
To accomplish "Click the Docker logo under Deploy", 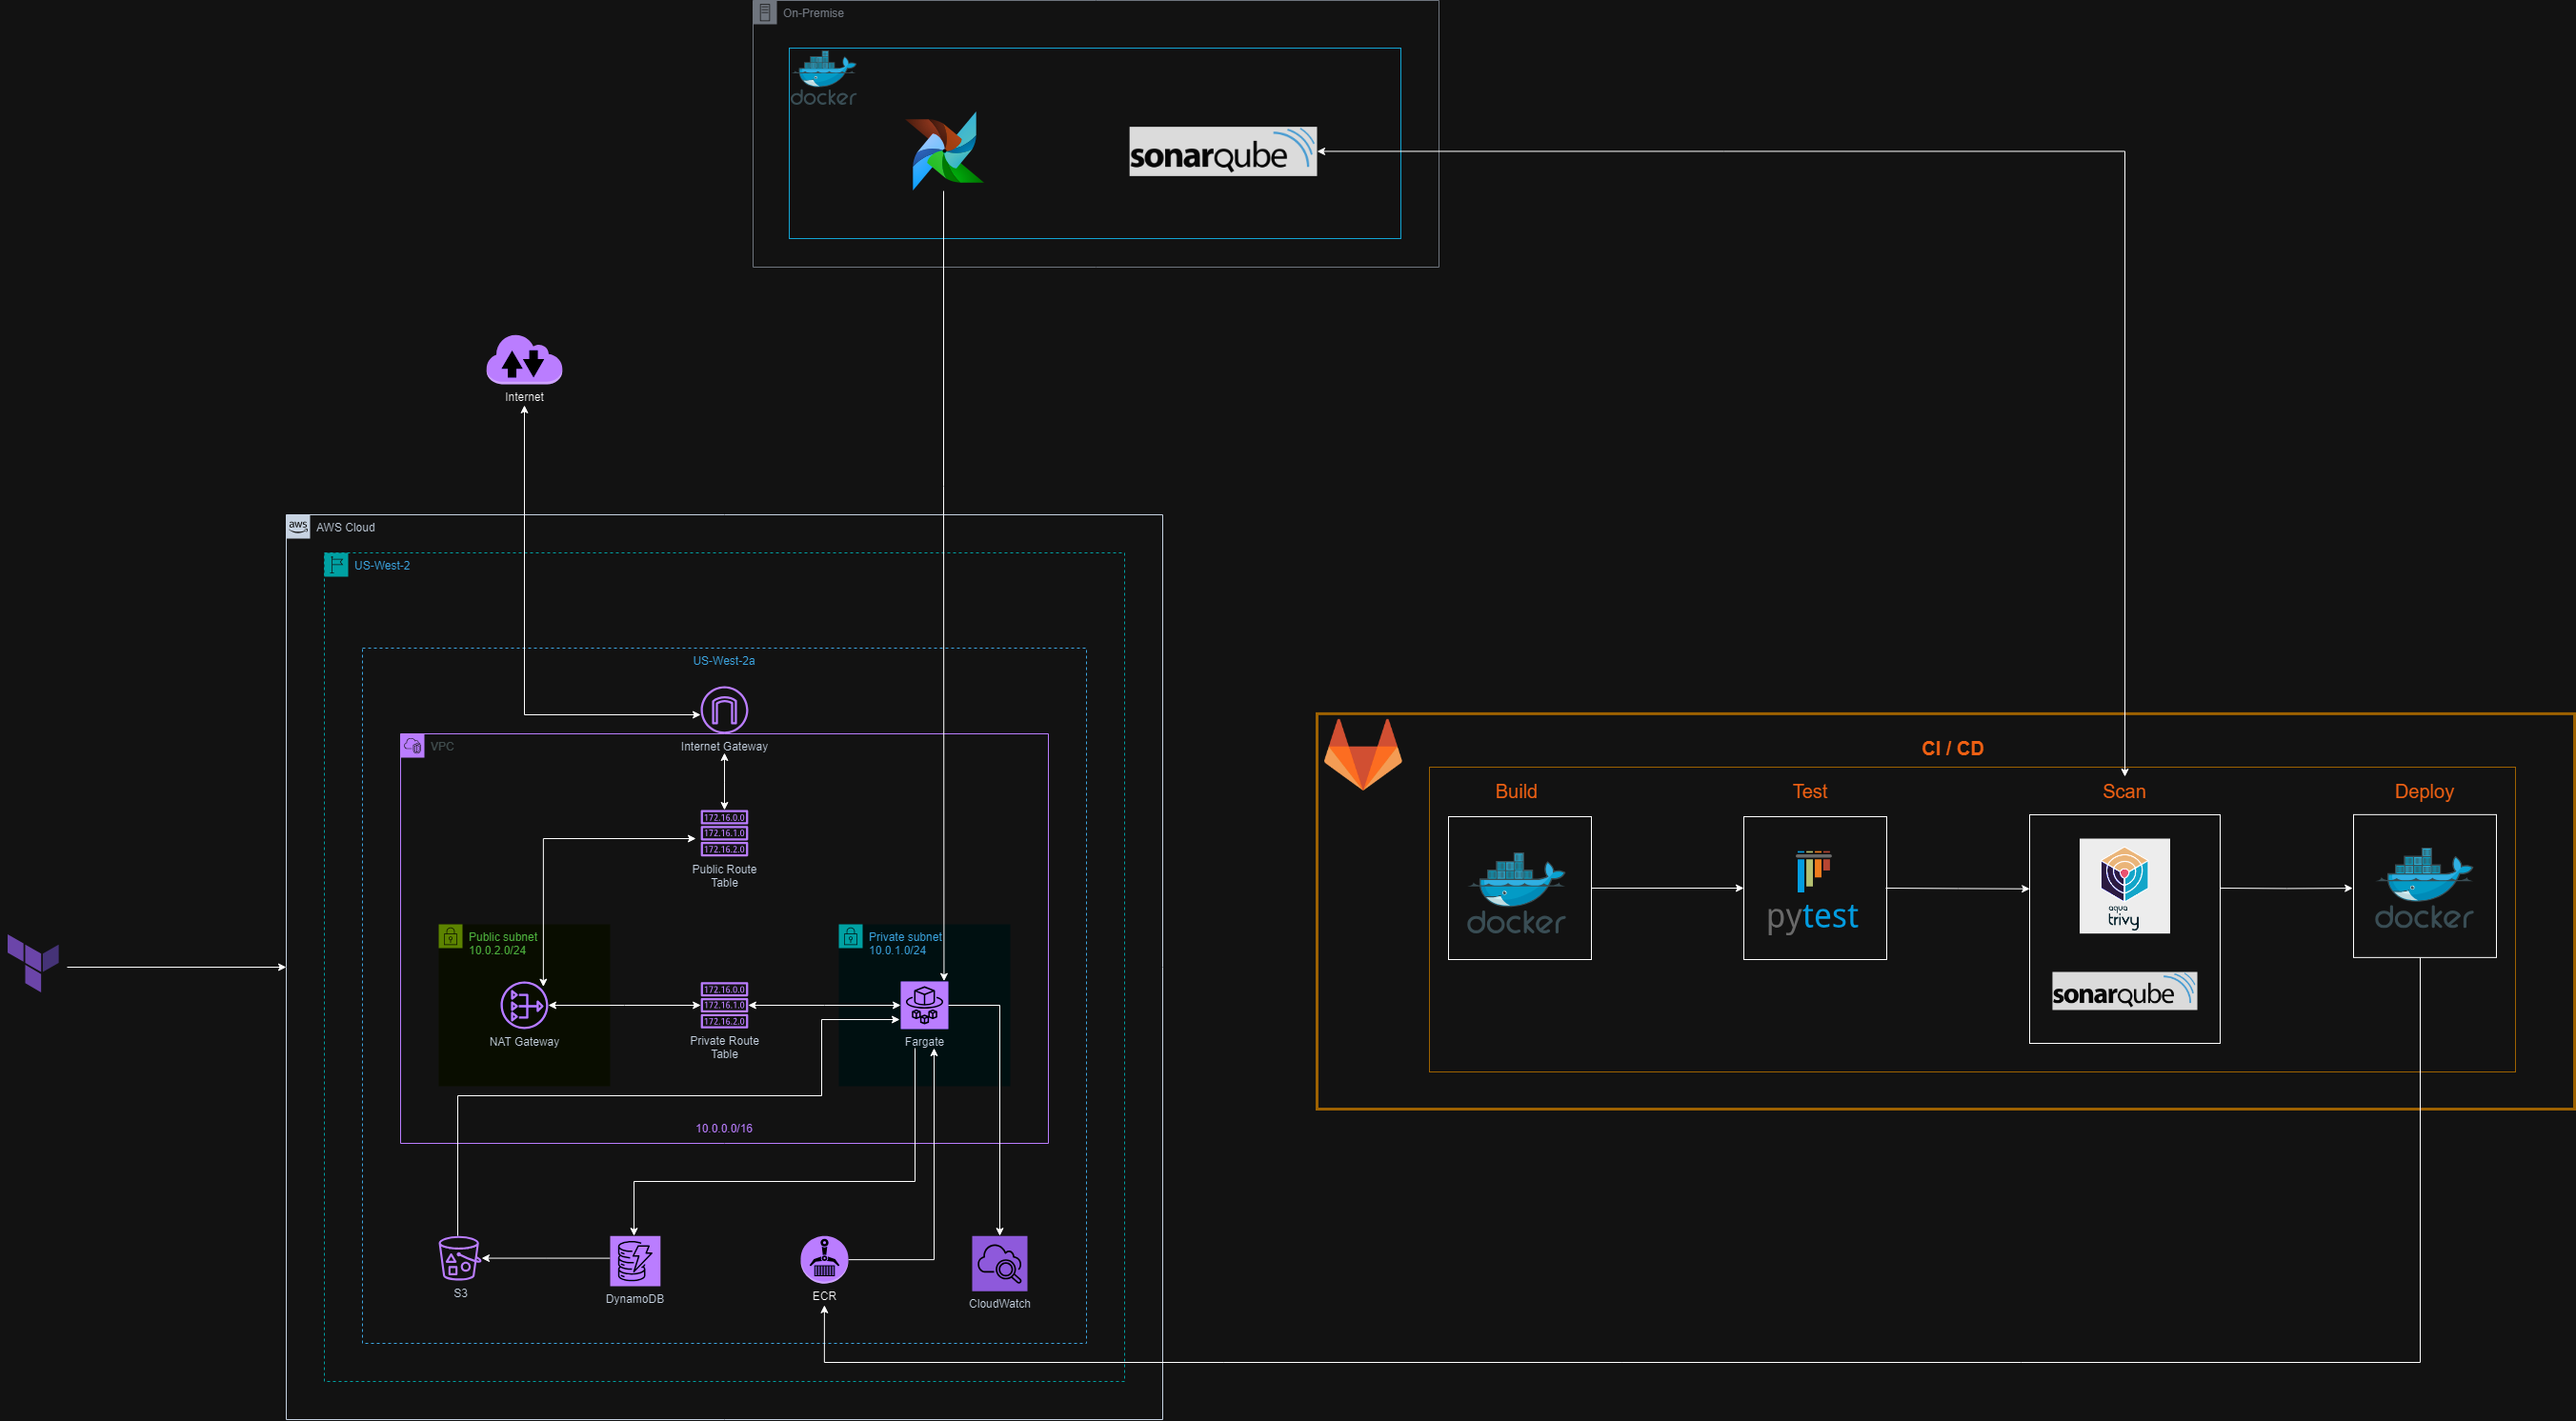I will click(2424, 888).
